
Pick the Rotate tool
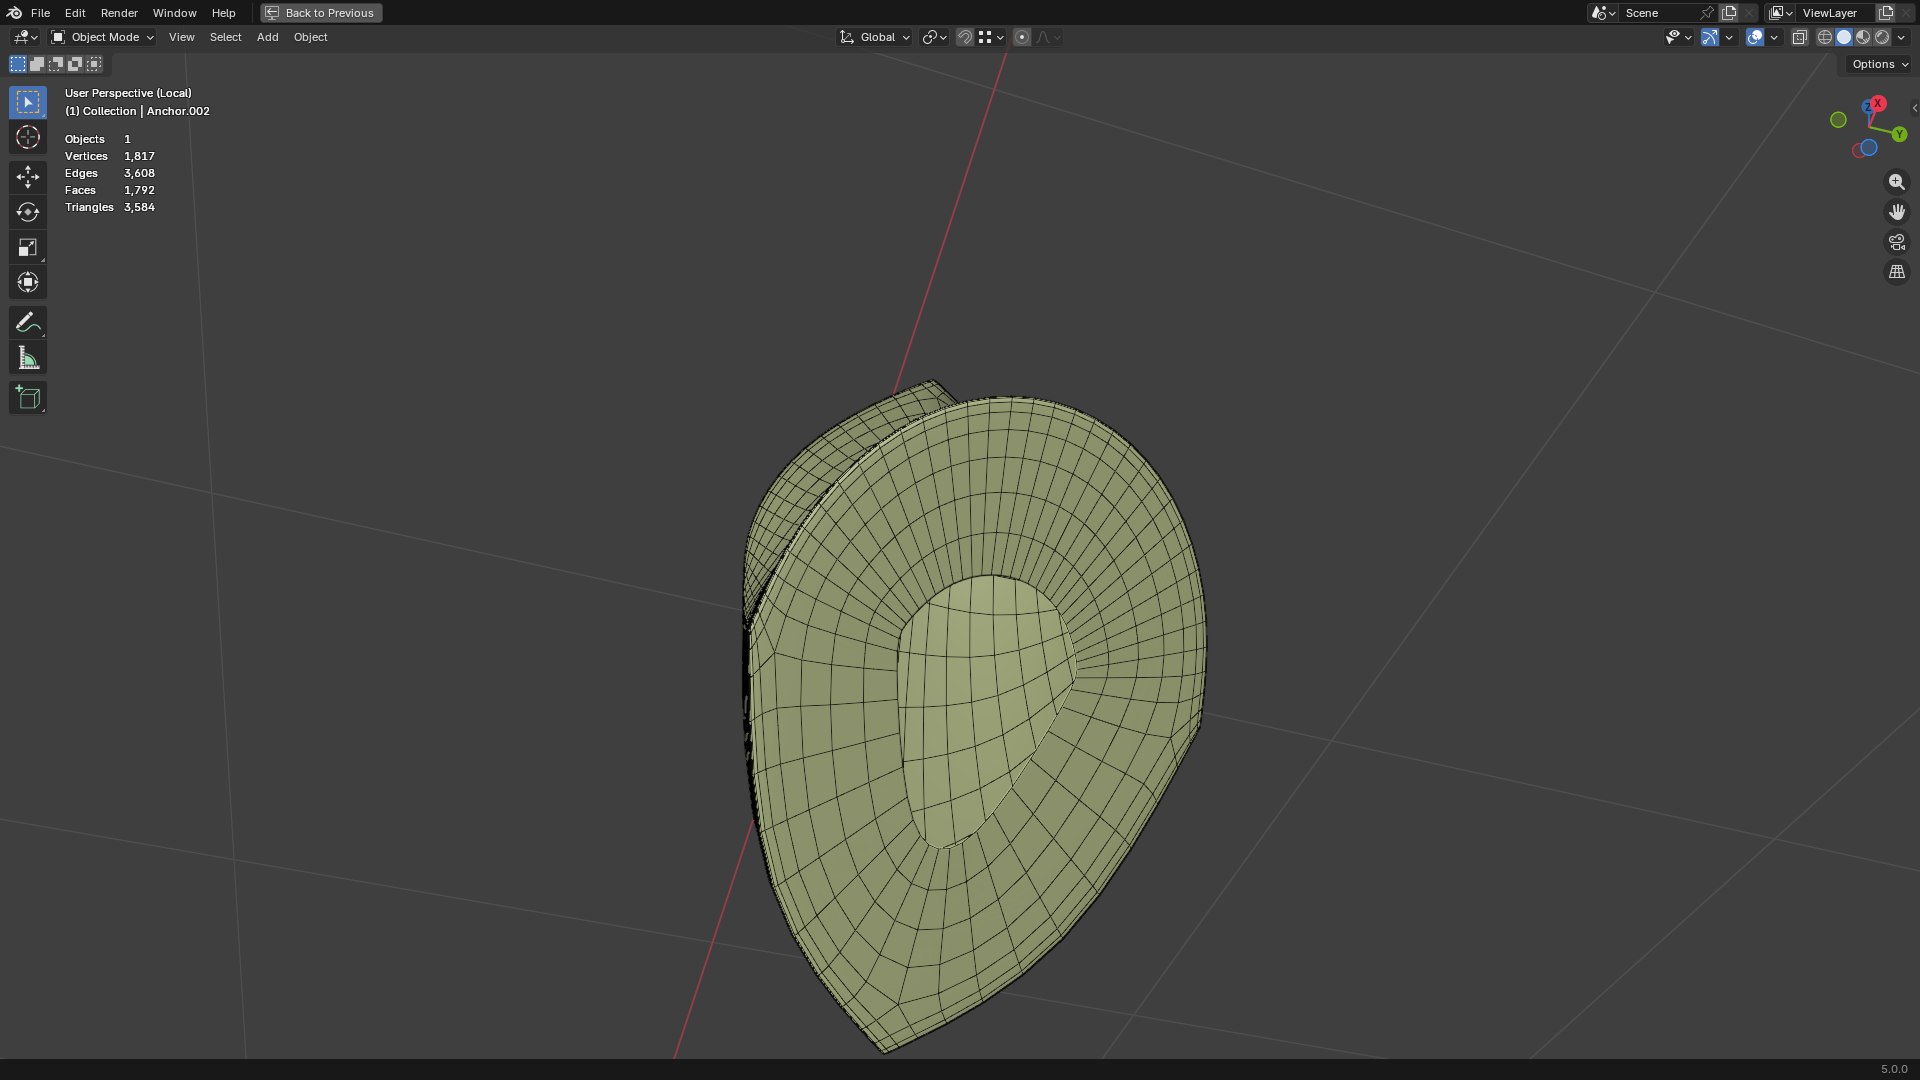coord(28,212)
